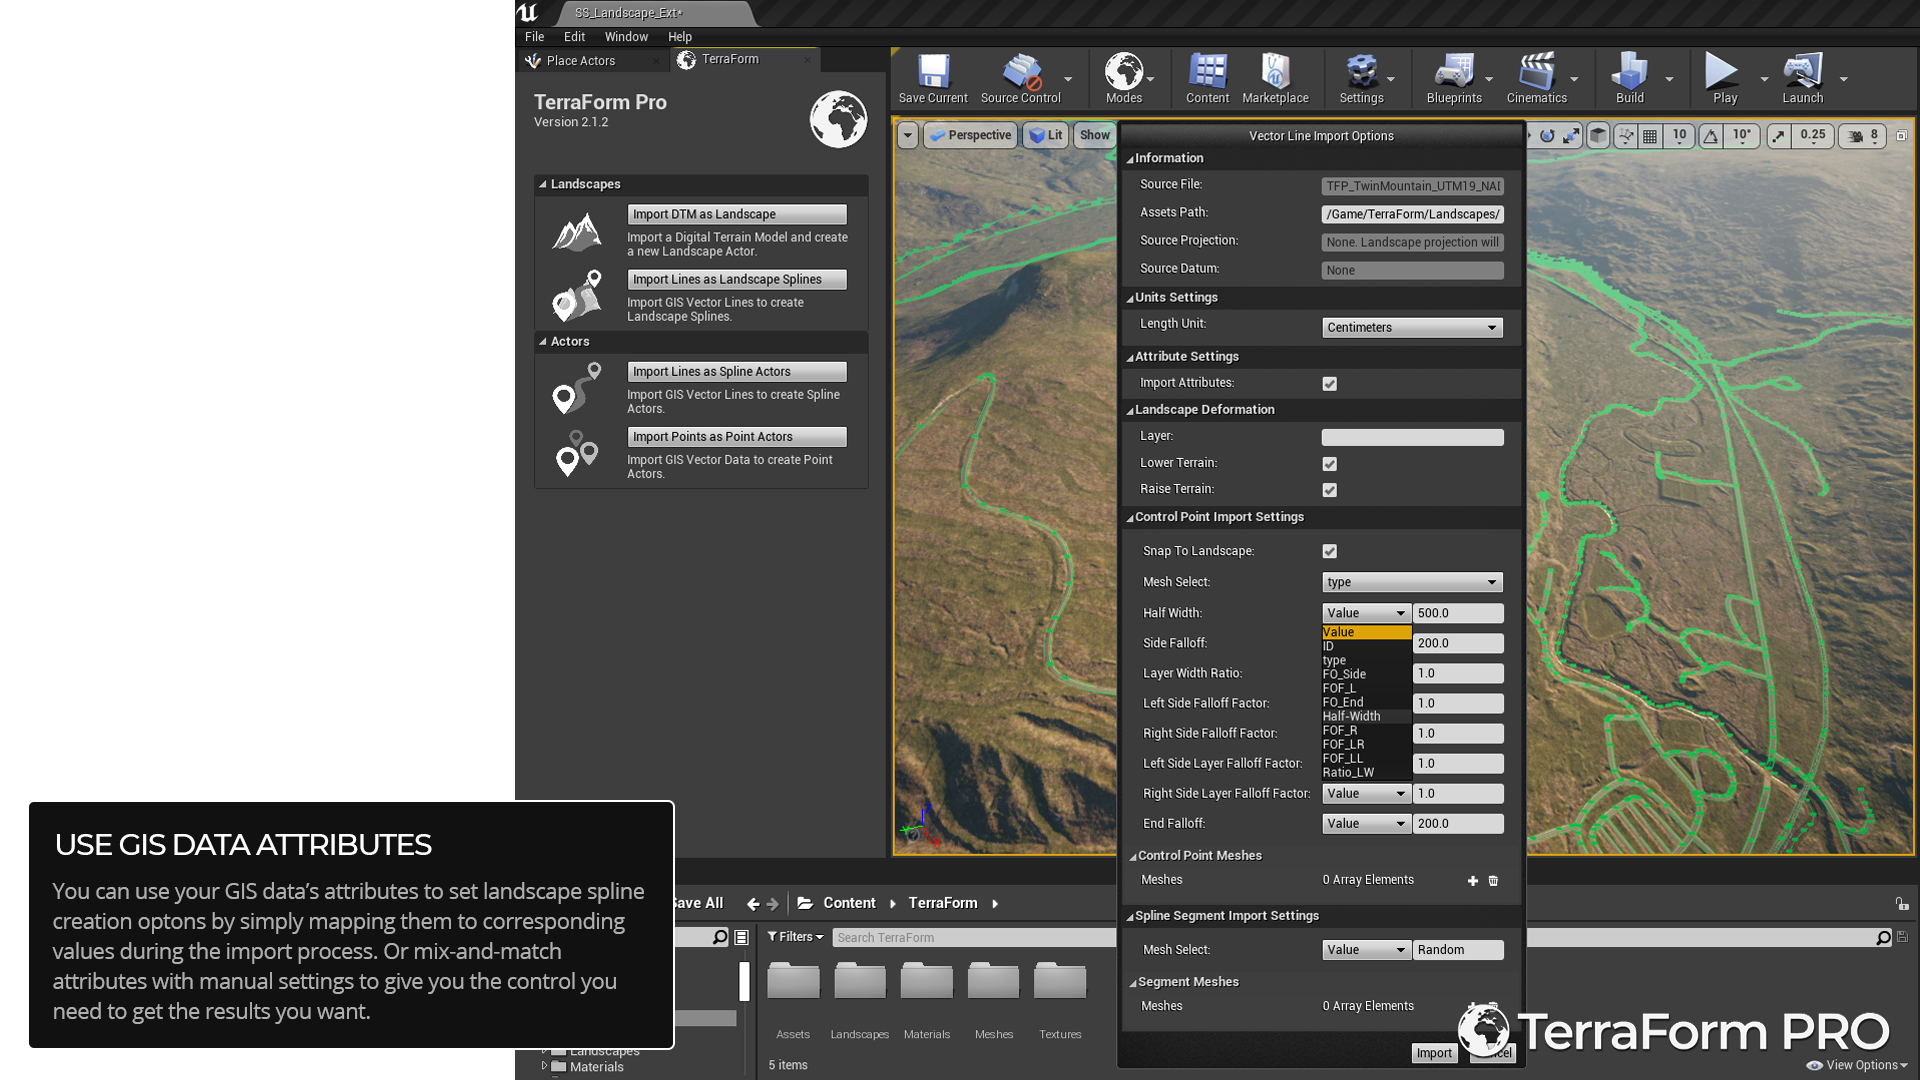Open the control point Mesh Select type dropdown

[x=1411, y=582]
